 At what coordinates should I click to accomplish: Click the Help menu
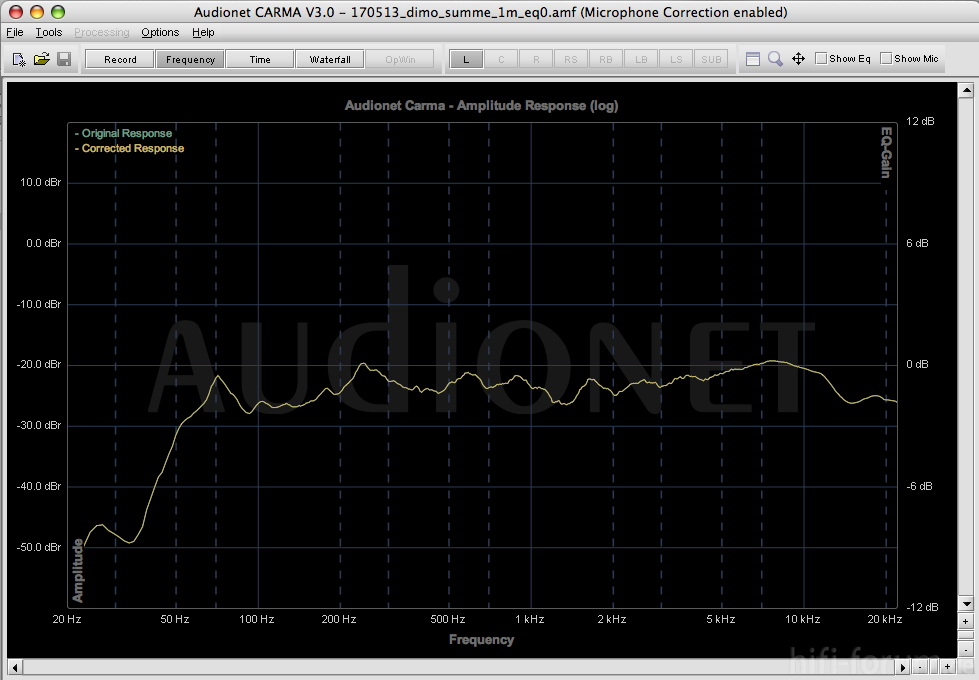point(203,32)
